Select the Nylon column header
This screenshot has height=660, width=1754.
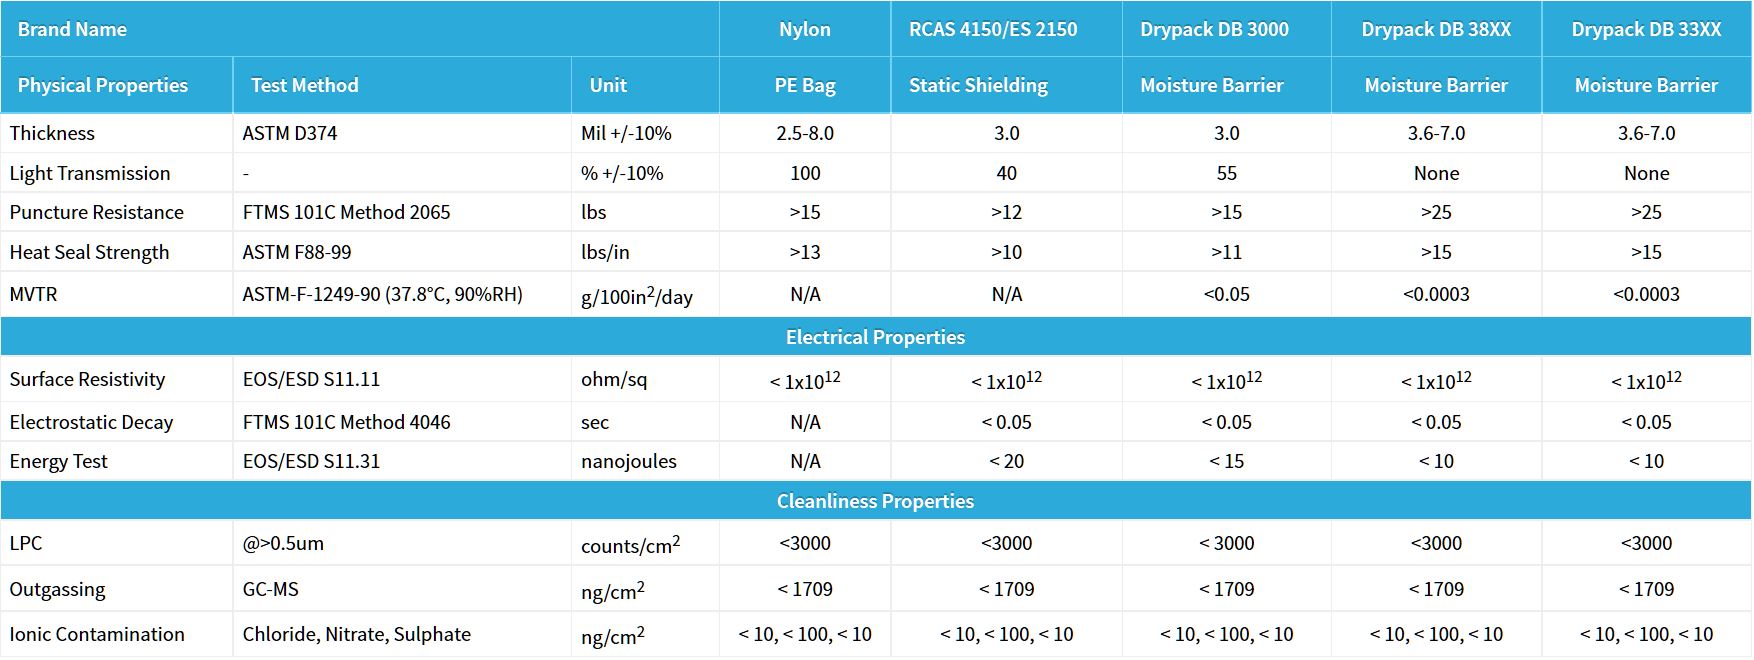click(804, 29)
